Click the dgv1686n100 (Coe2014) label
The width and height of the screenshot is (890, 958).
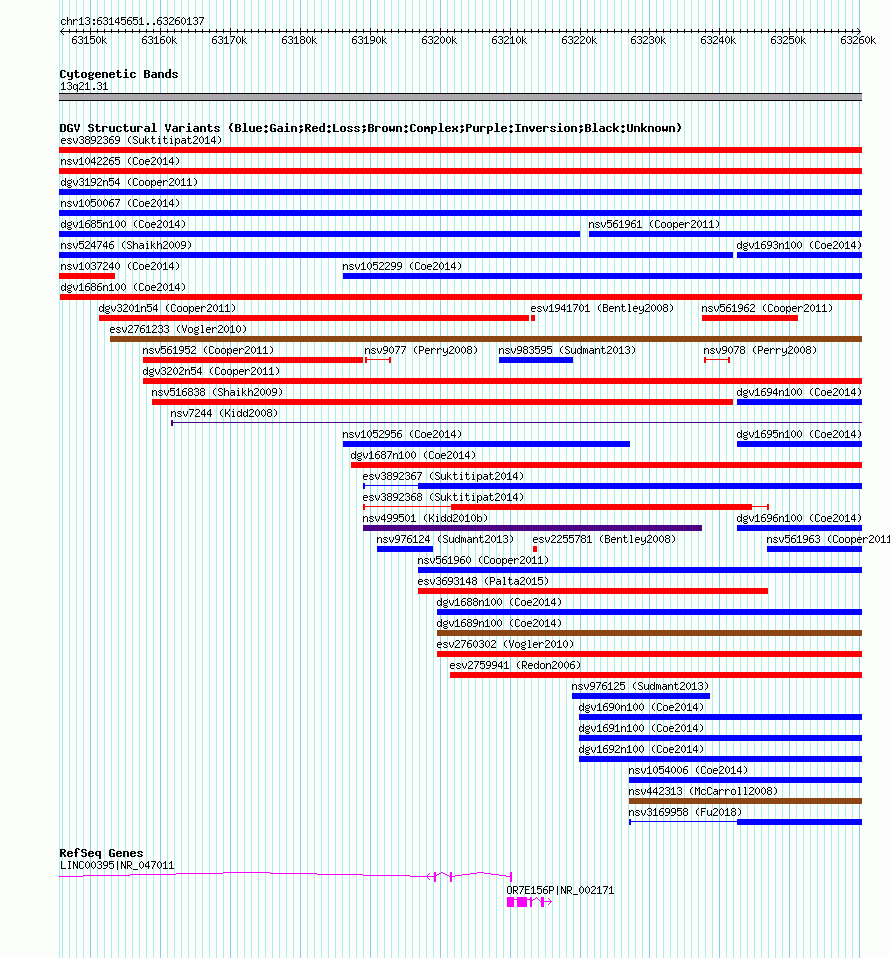tap(123, 287)
